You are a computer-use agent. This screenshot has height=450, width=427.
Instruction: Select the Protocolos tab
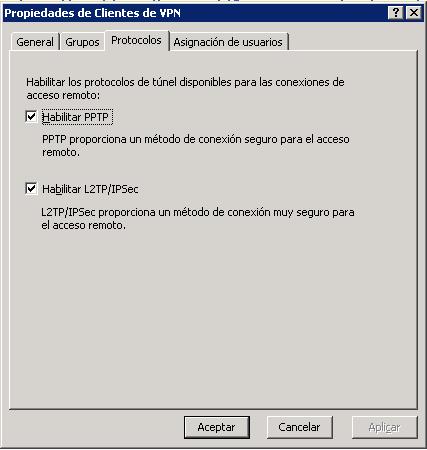pos(136,40)
